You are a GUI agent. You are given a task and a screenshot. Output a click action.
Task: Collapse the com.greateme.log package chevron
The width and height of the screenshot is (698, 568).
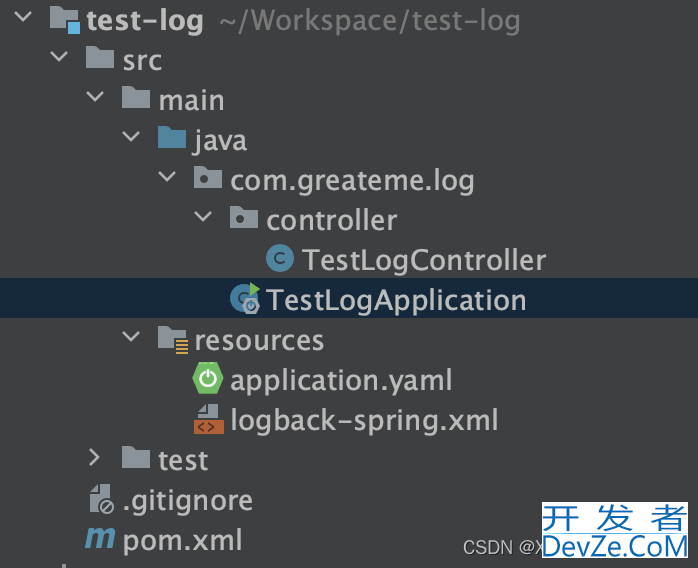point(167,177)
